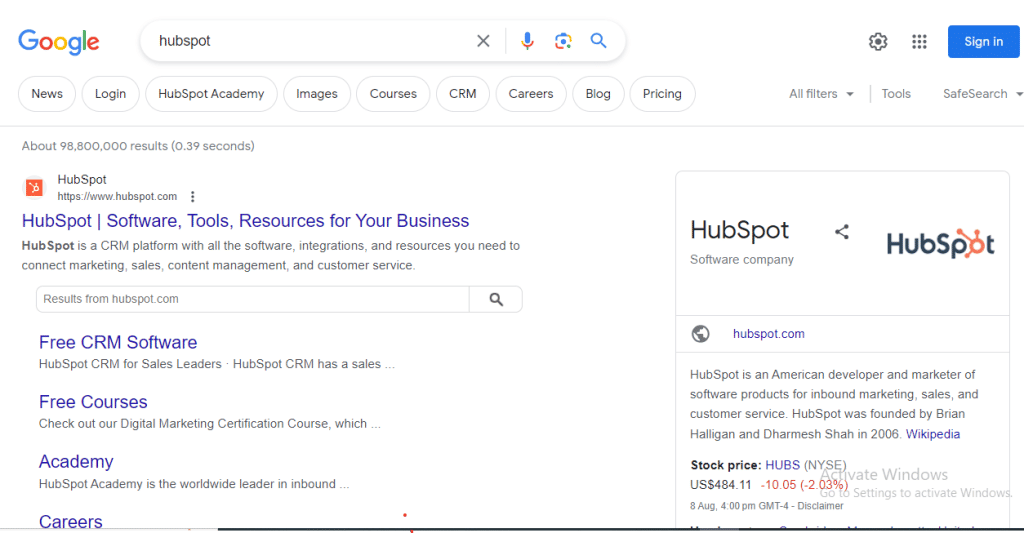Image resolution: width=1024 pixels, height=533 pixels.
Task: Select the Careers filter chip
Action: (x=531, y=94)
